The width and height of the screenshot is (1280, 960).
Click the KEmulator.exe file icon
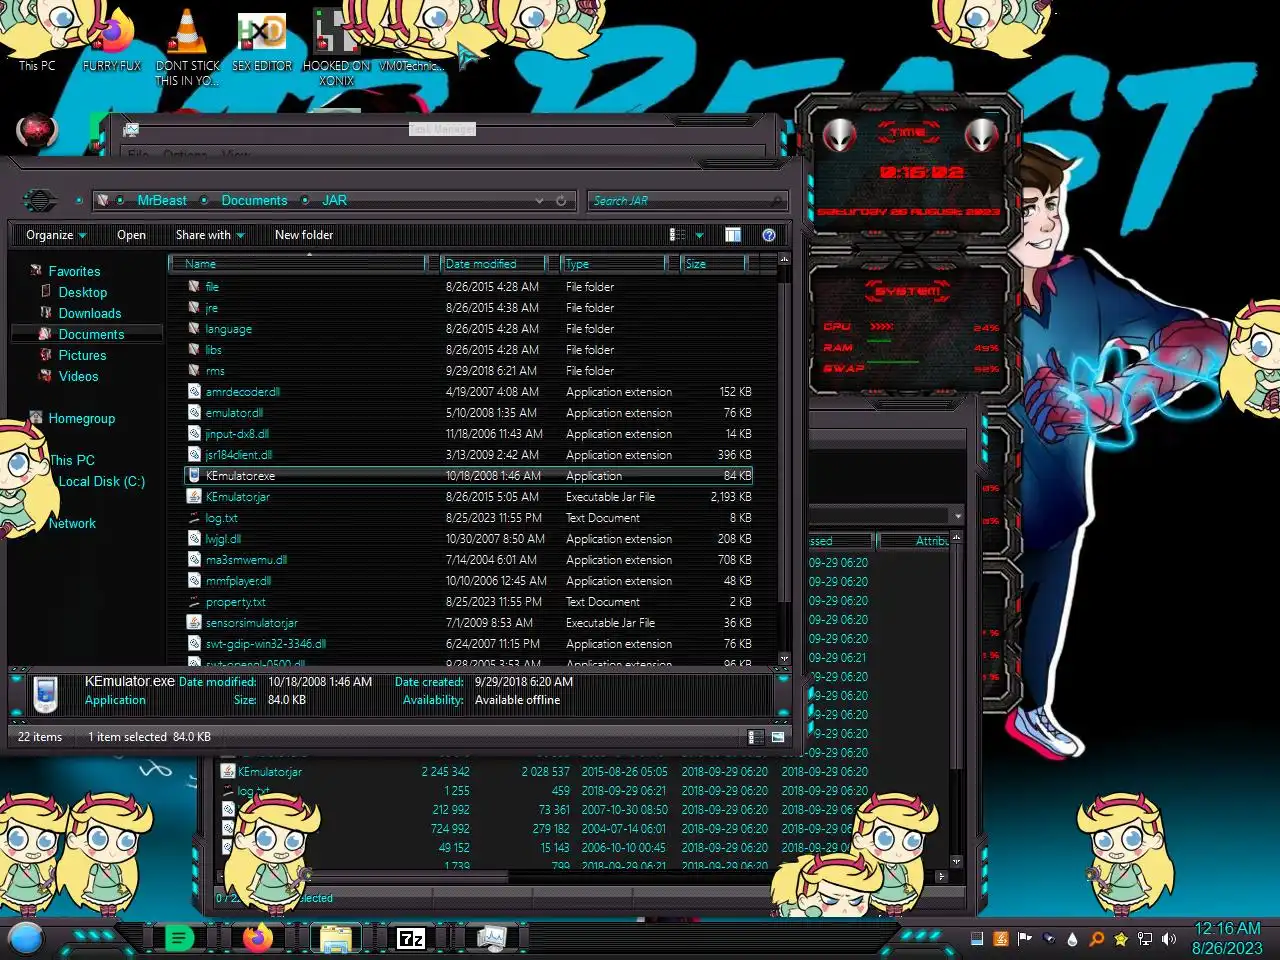pos(194,476)
